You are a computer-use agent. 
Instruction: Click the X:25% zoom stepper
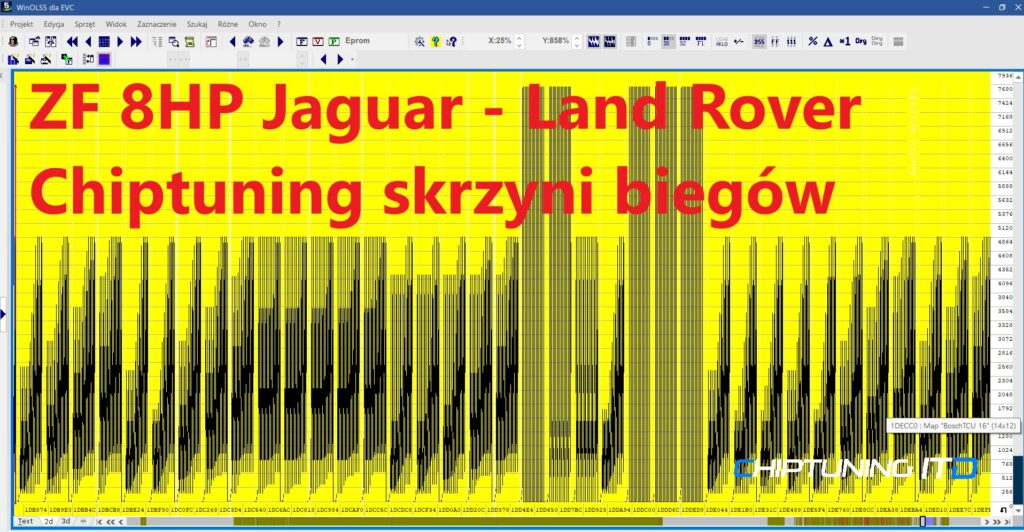519,41
